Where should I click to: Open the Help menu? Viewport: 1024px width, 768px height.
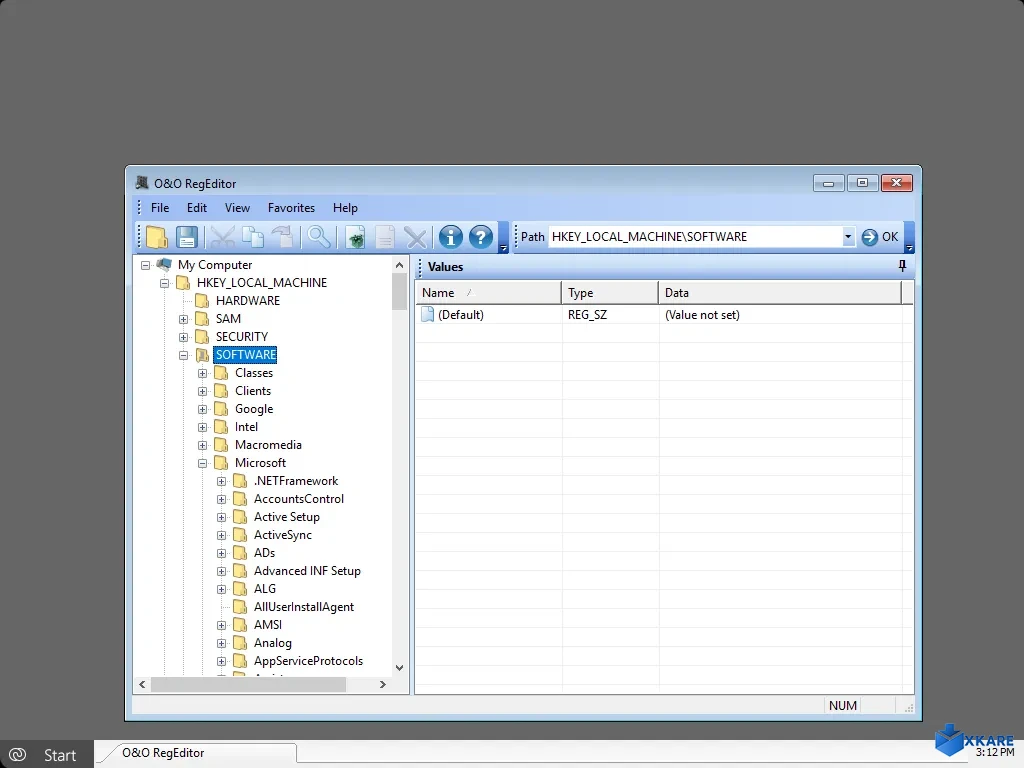(345, 208)
